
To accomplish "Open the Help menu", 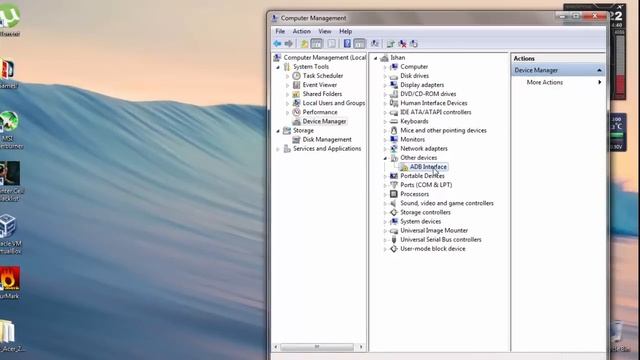I will [345, 31].
